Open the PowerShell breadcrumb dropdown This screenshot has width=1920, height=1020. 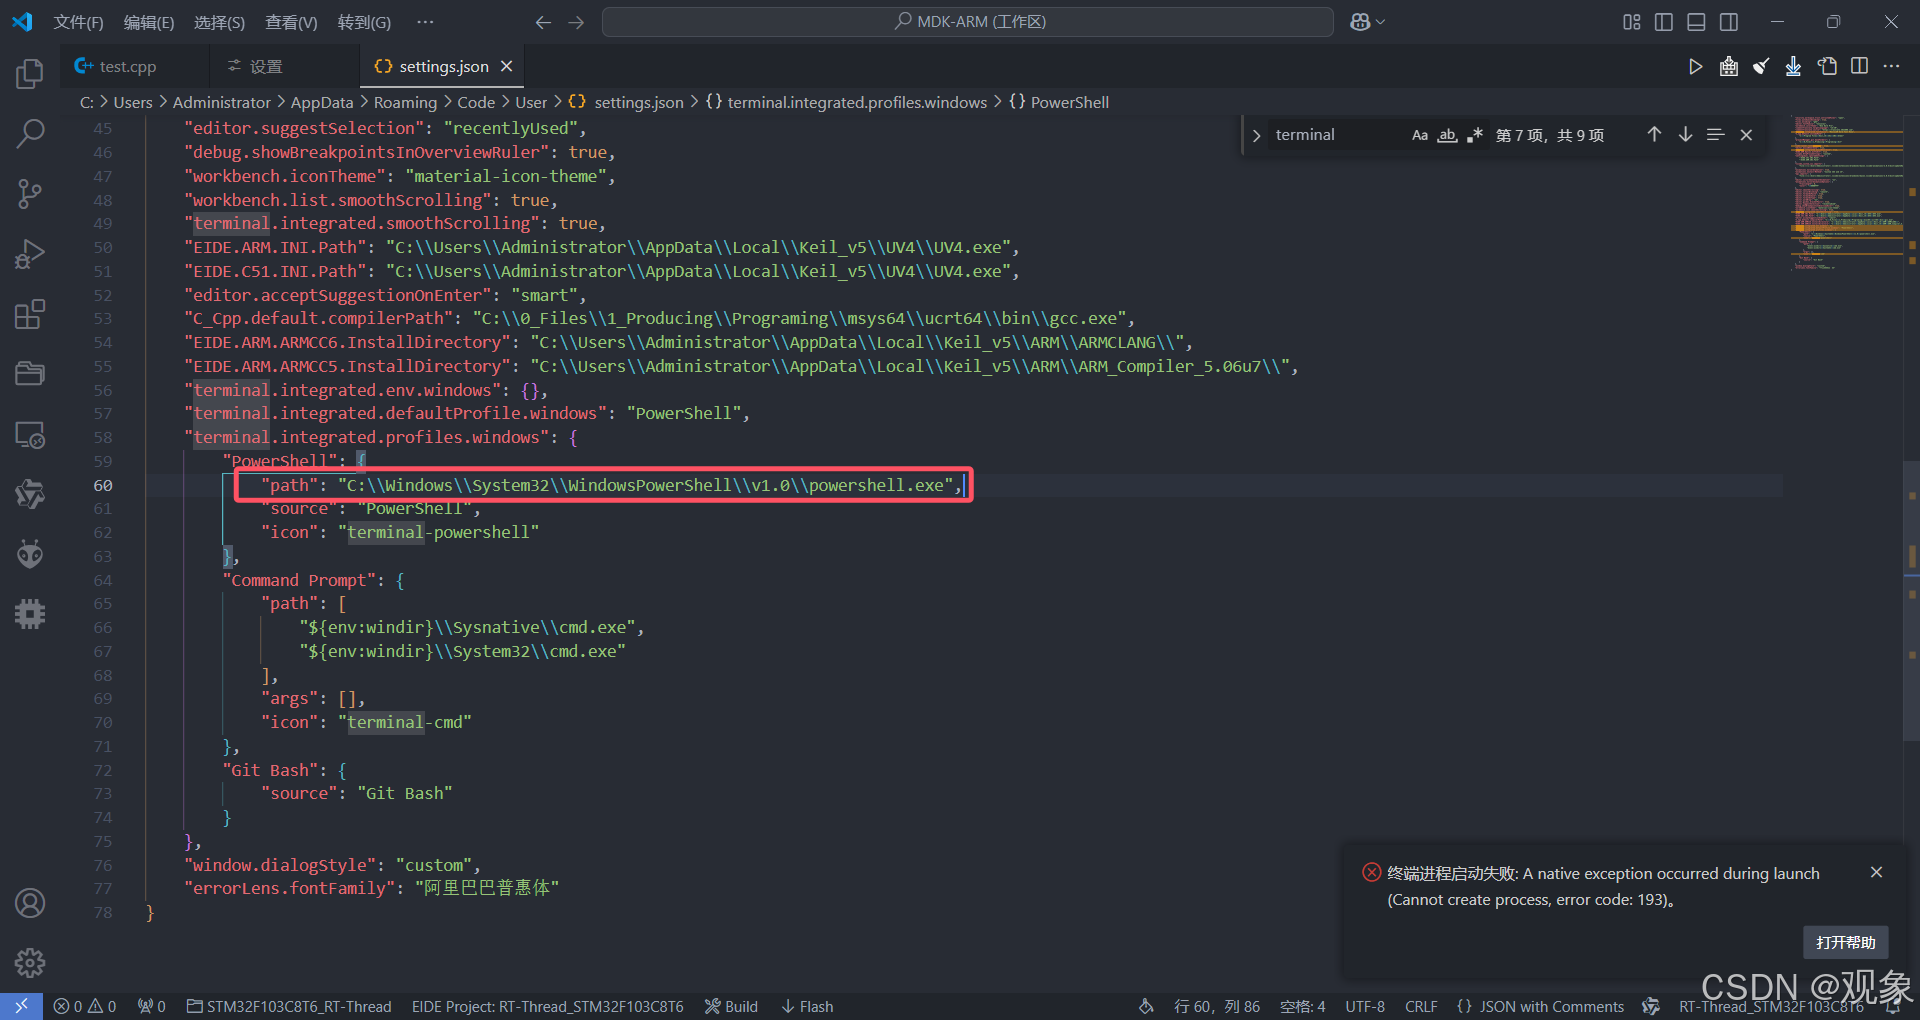tap(1069, 101)
